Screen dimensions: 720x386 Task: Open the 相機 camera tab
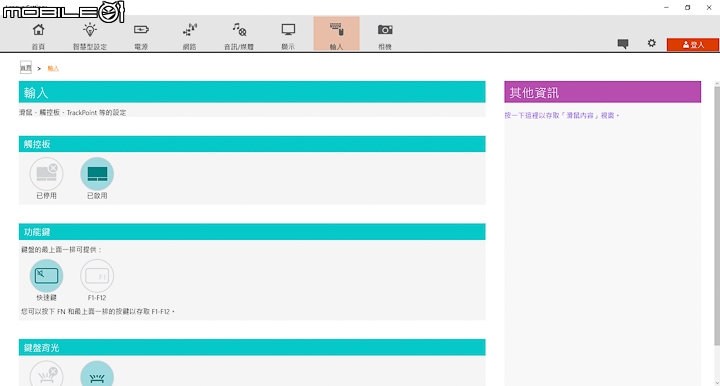[385, 36]
